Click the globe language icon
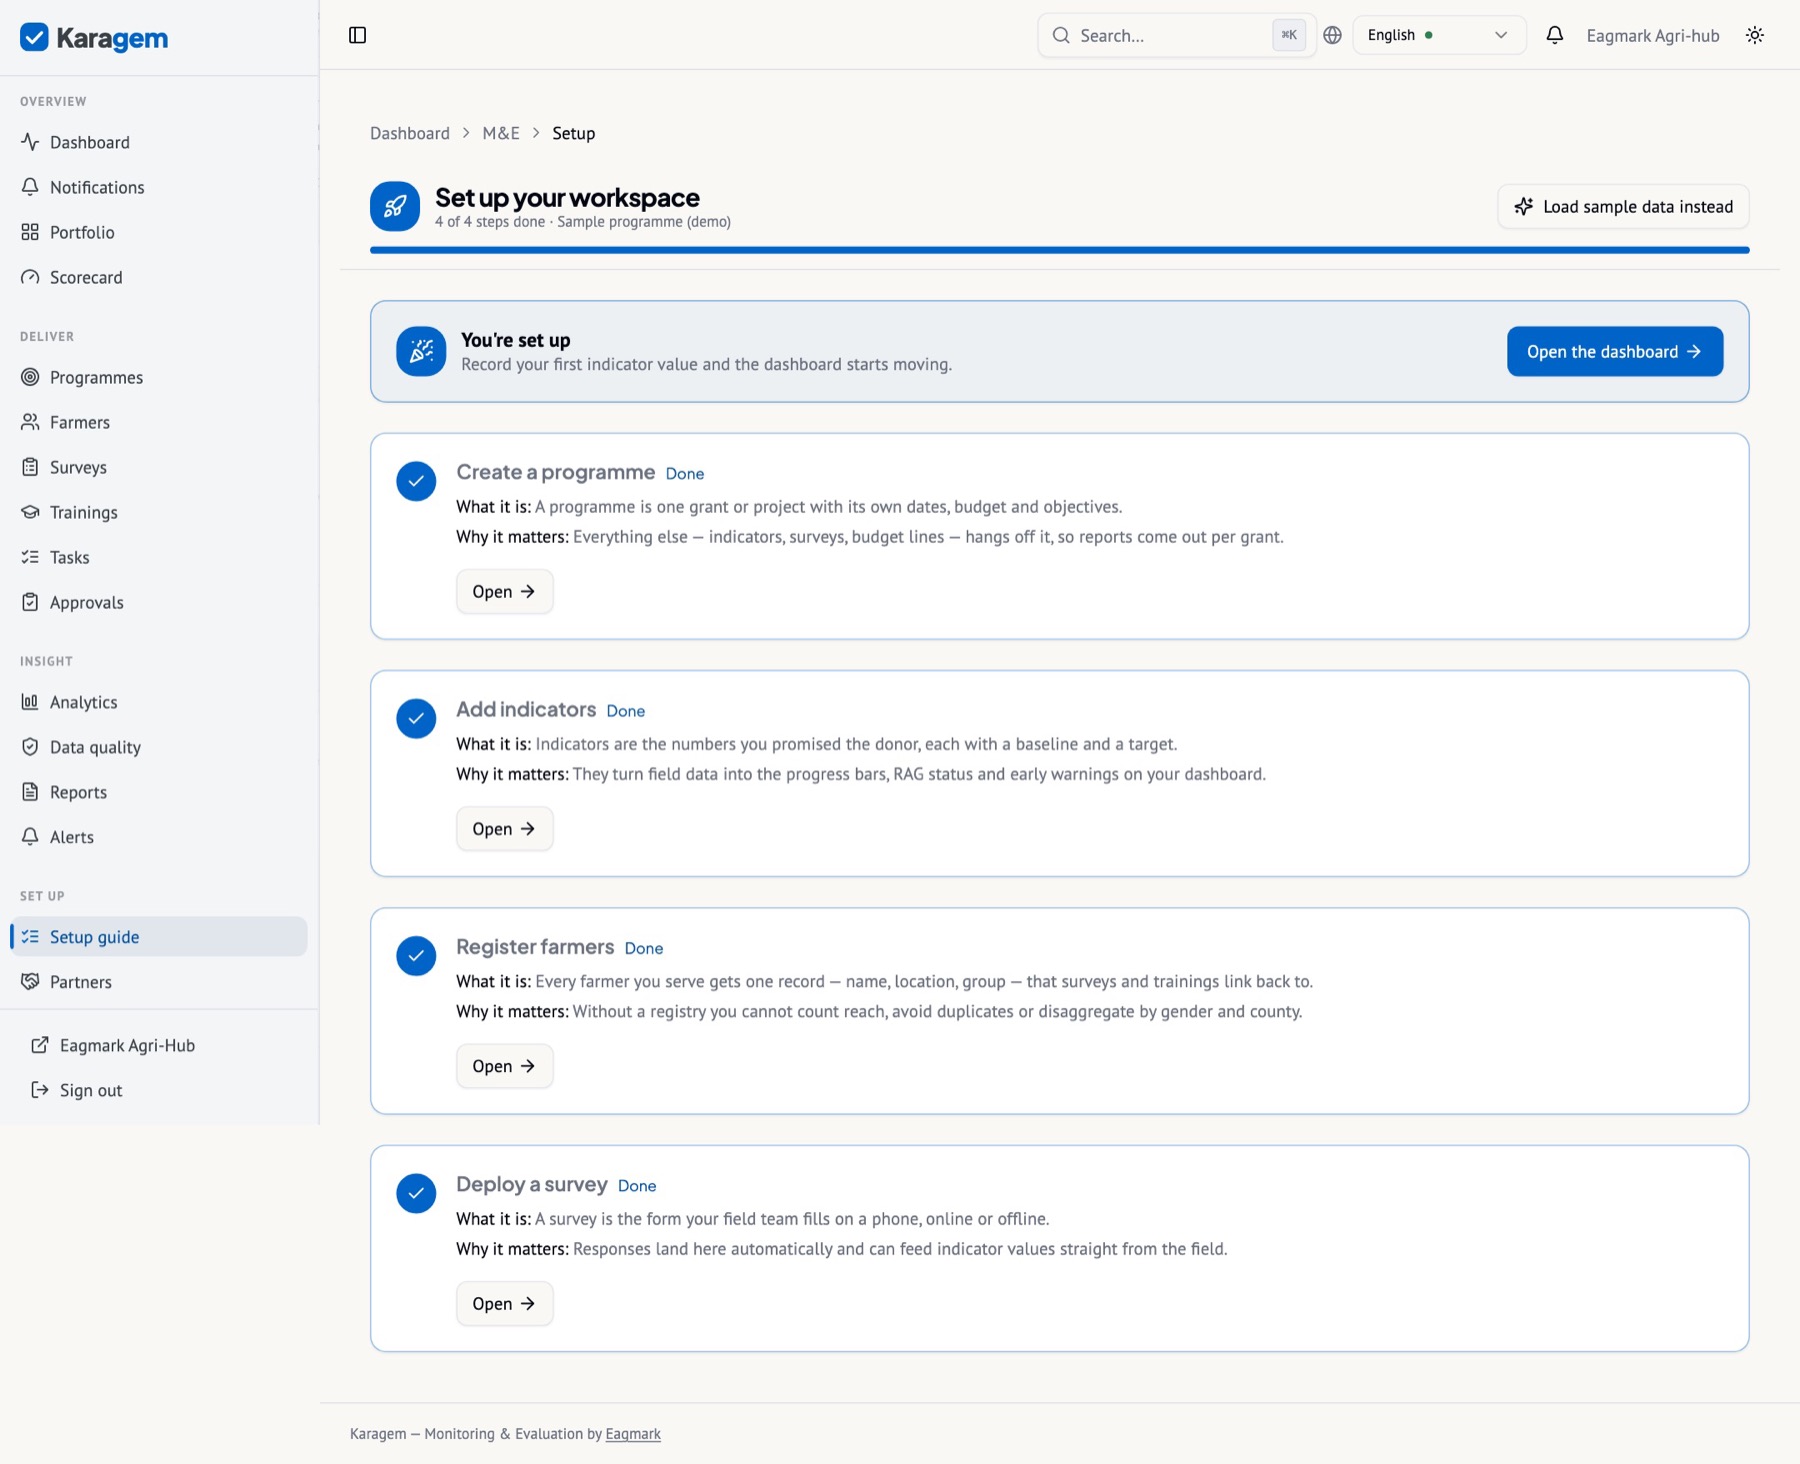Viewport: 1800px width, 1464px height. tap(1332, 35)
